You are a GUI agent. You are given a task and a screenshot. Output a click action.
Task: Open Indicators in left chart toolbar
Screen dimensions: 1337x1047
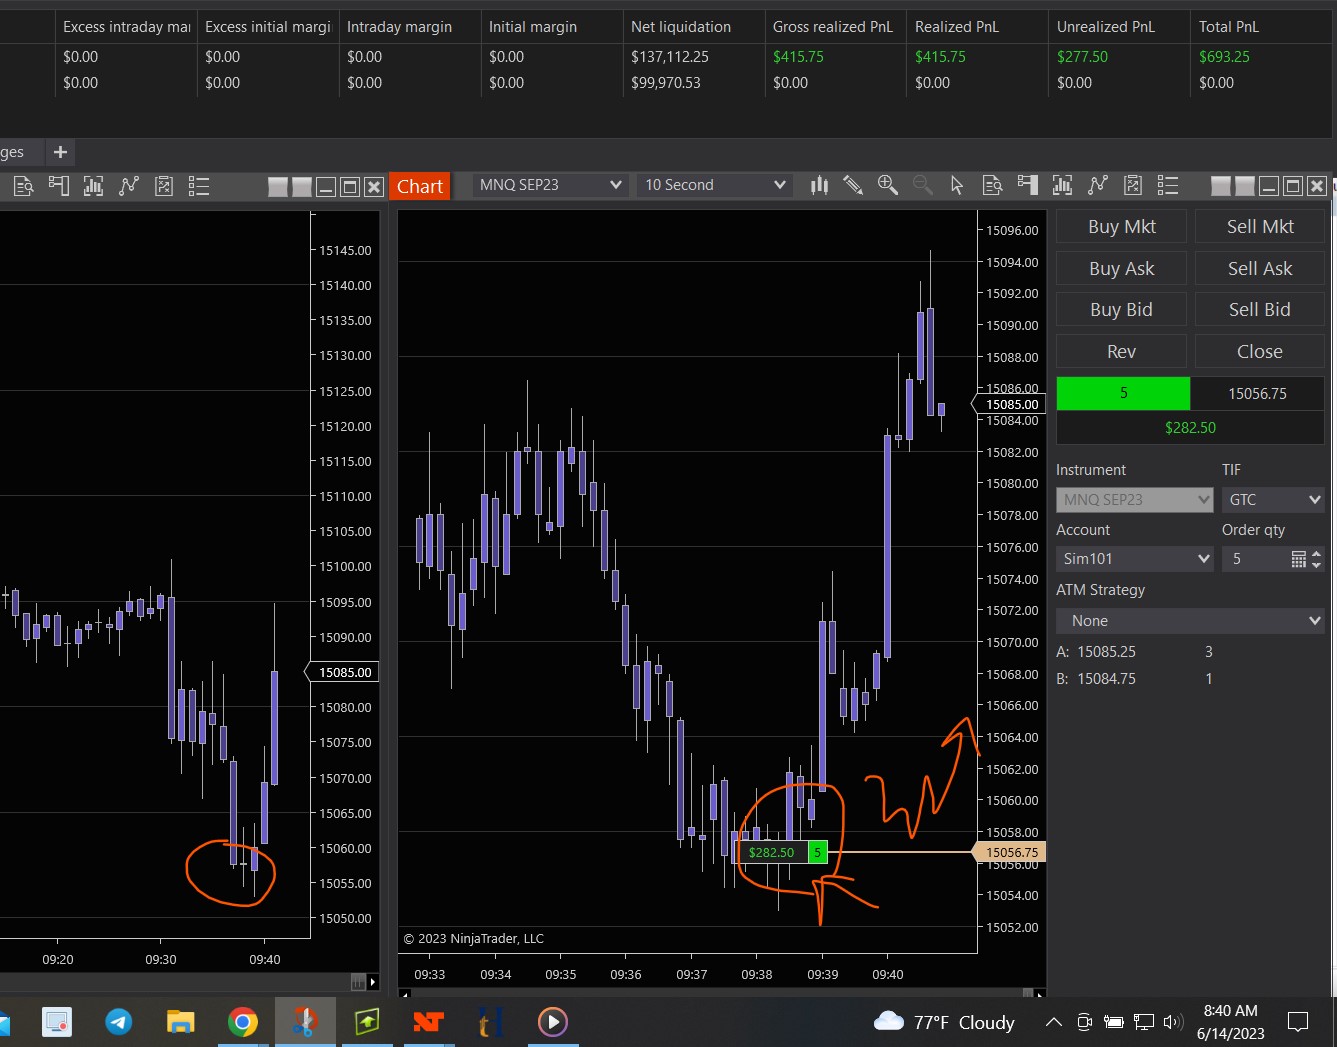pos(129,186)
